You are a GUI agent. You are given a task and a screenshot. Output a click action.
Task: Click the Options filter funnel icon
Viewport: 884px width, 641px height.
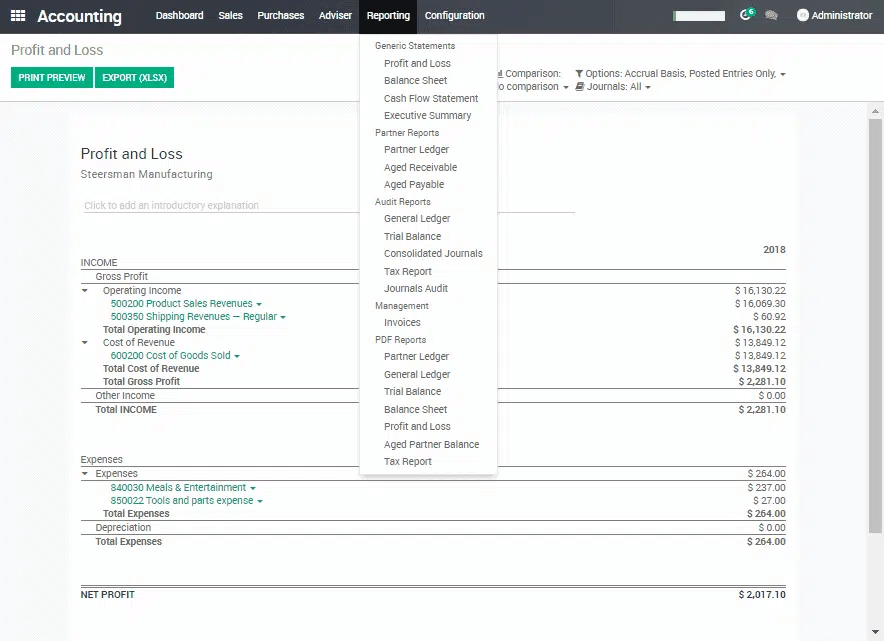[579, 74]
